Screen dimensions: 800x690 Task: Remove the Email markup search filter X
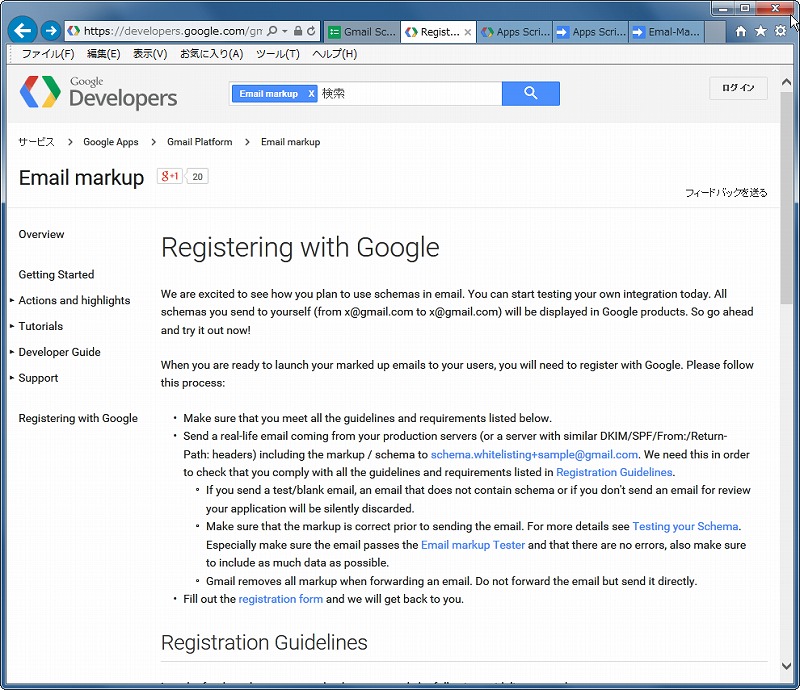[311, 94]
